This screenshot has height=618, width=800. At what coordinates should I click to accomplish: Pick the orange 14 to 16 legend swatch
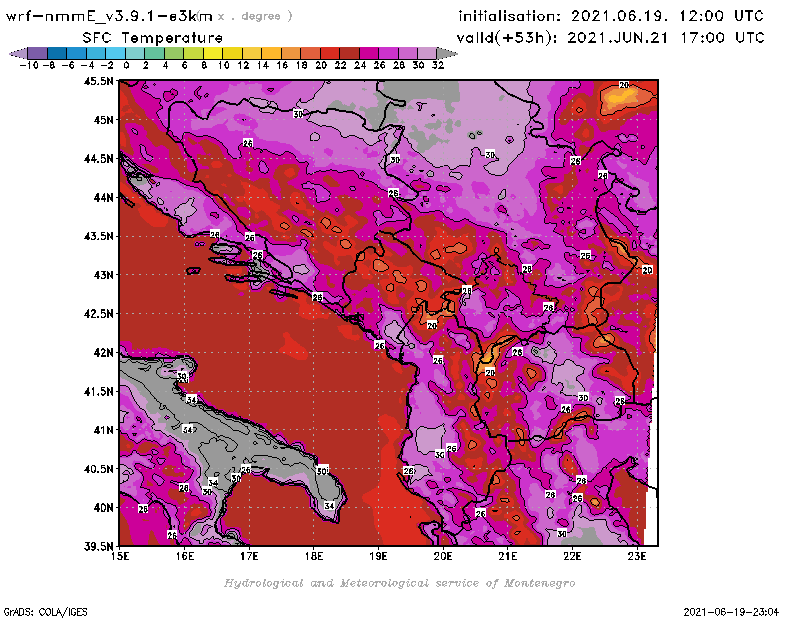click(x=271, y=53)
